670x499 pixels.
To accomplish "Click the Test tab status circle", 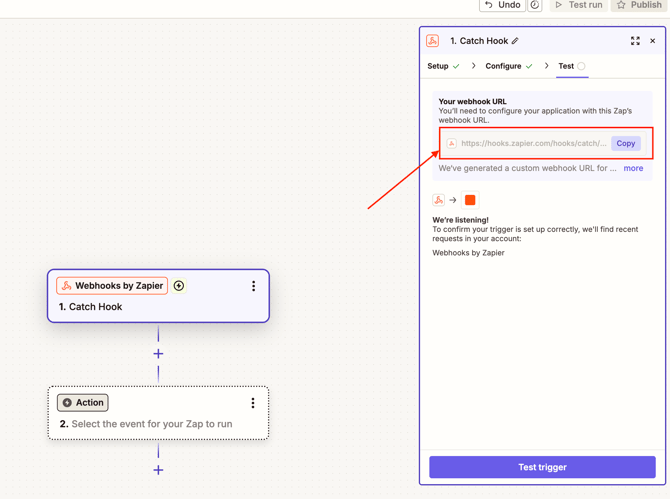I will (581, 66).
